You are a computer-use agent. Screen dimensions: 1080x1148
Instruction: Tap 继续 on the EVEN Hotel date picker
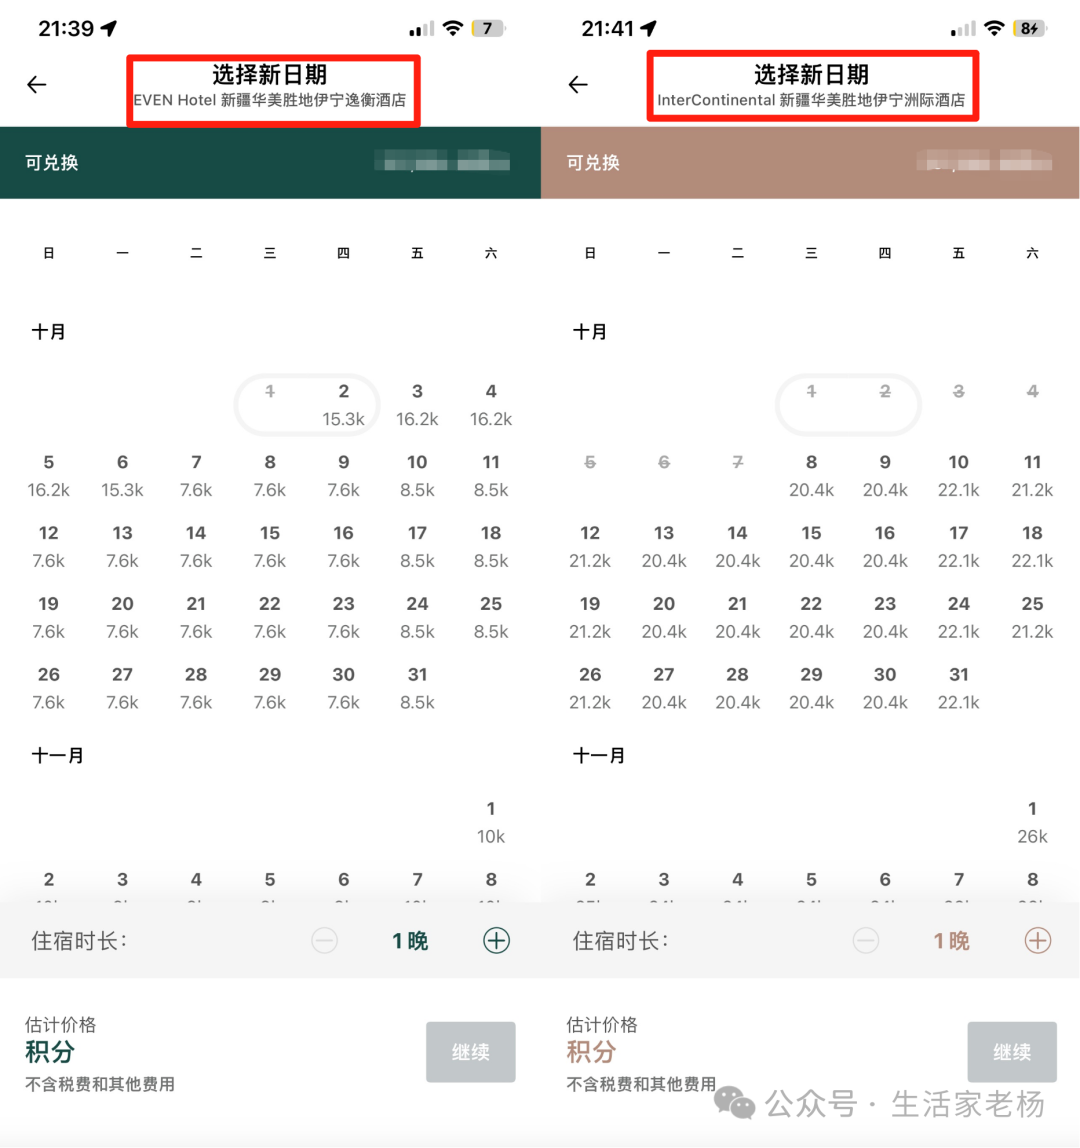470,1052
